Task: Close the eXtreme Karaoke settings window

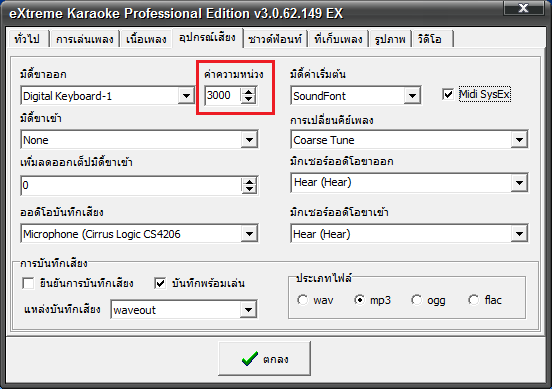Action: (x=523, y=8)
